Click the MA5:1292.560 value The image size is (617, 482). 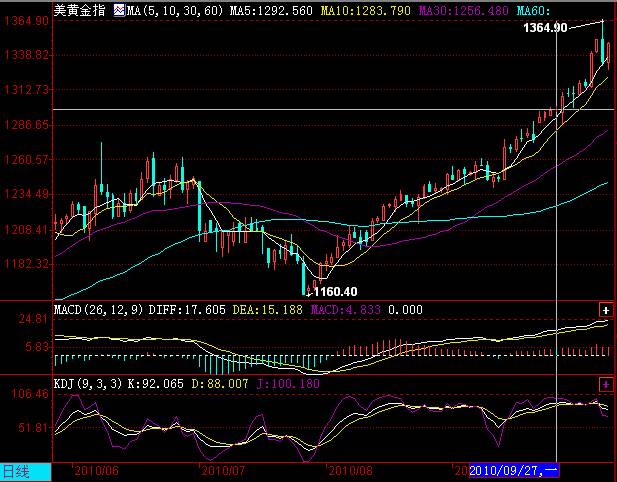pos(271,11)
